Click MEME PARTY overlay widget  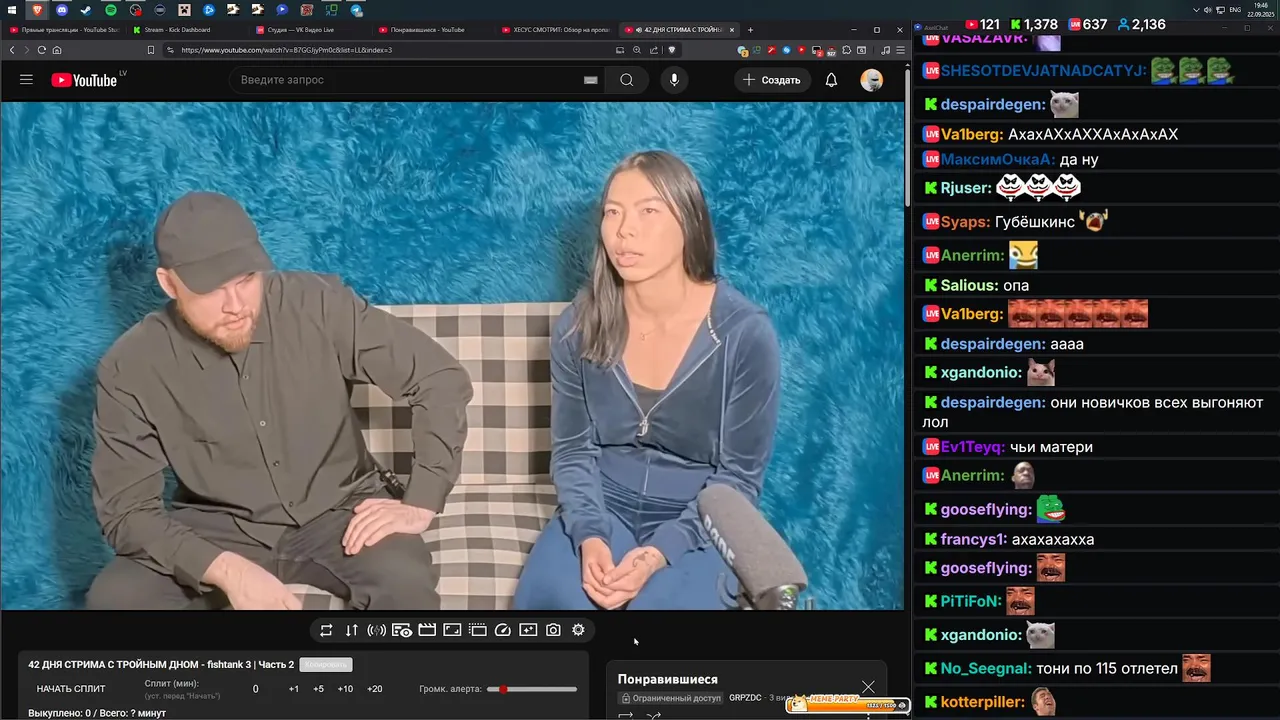[848, 703]
